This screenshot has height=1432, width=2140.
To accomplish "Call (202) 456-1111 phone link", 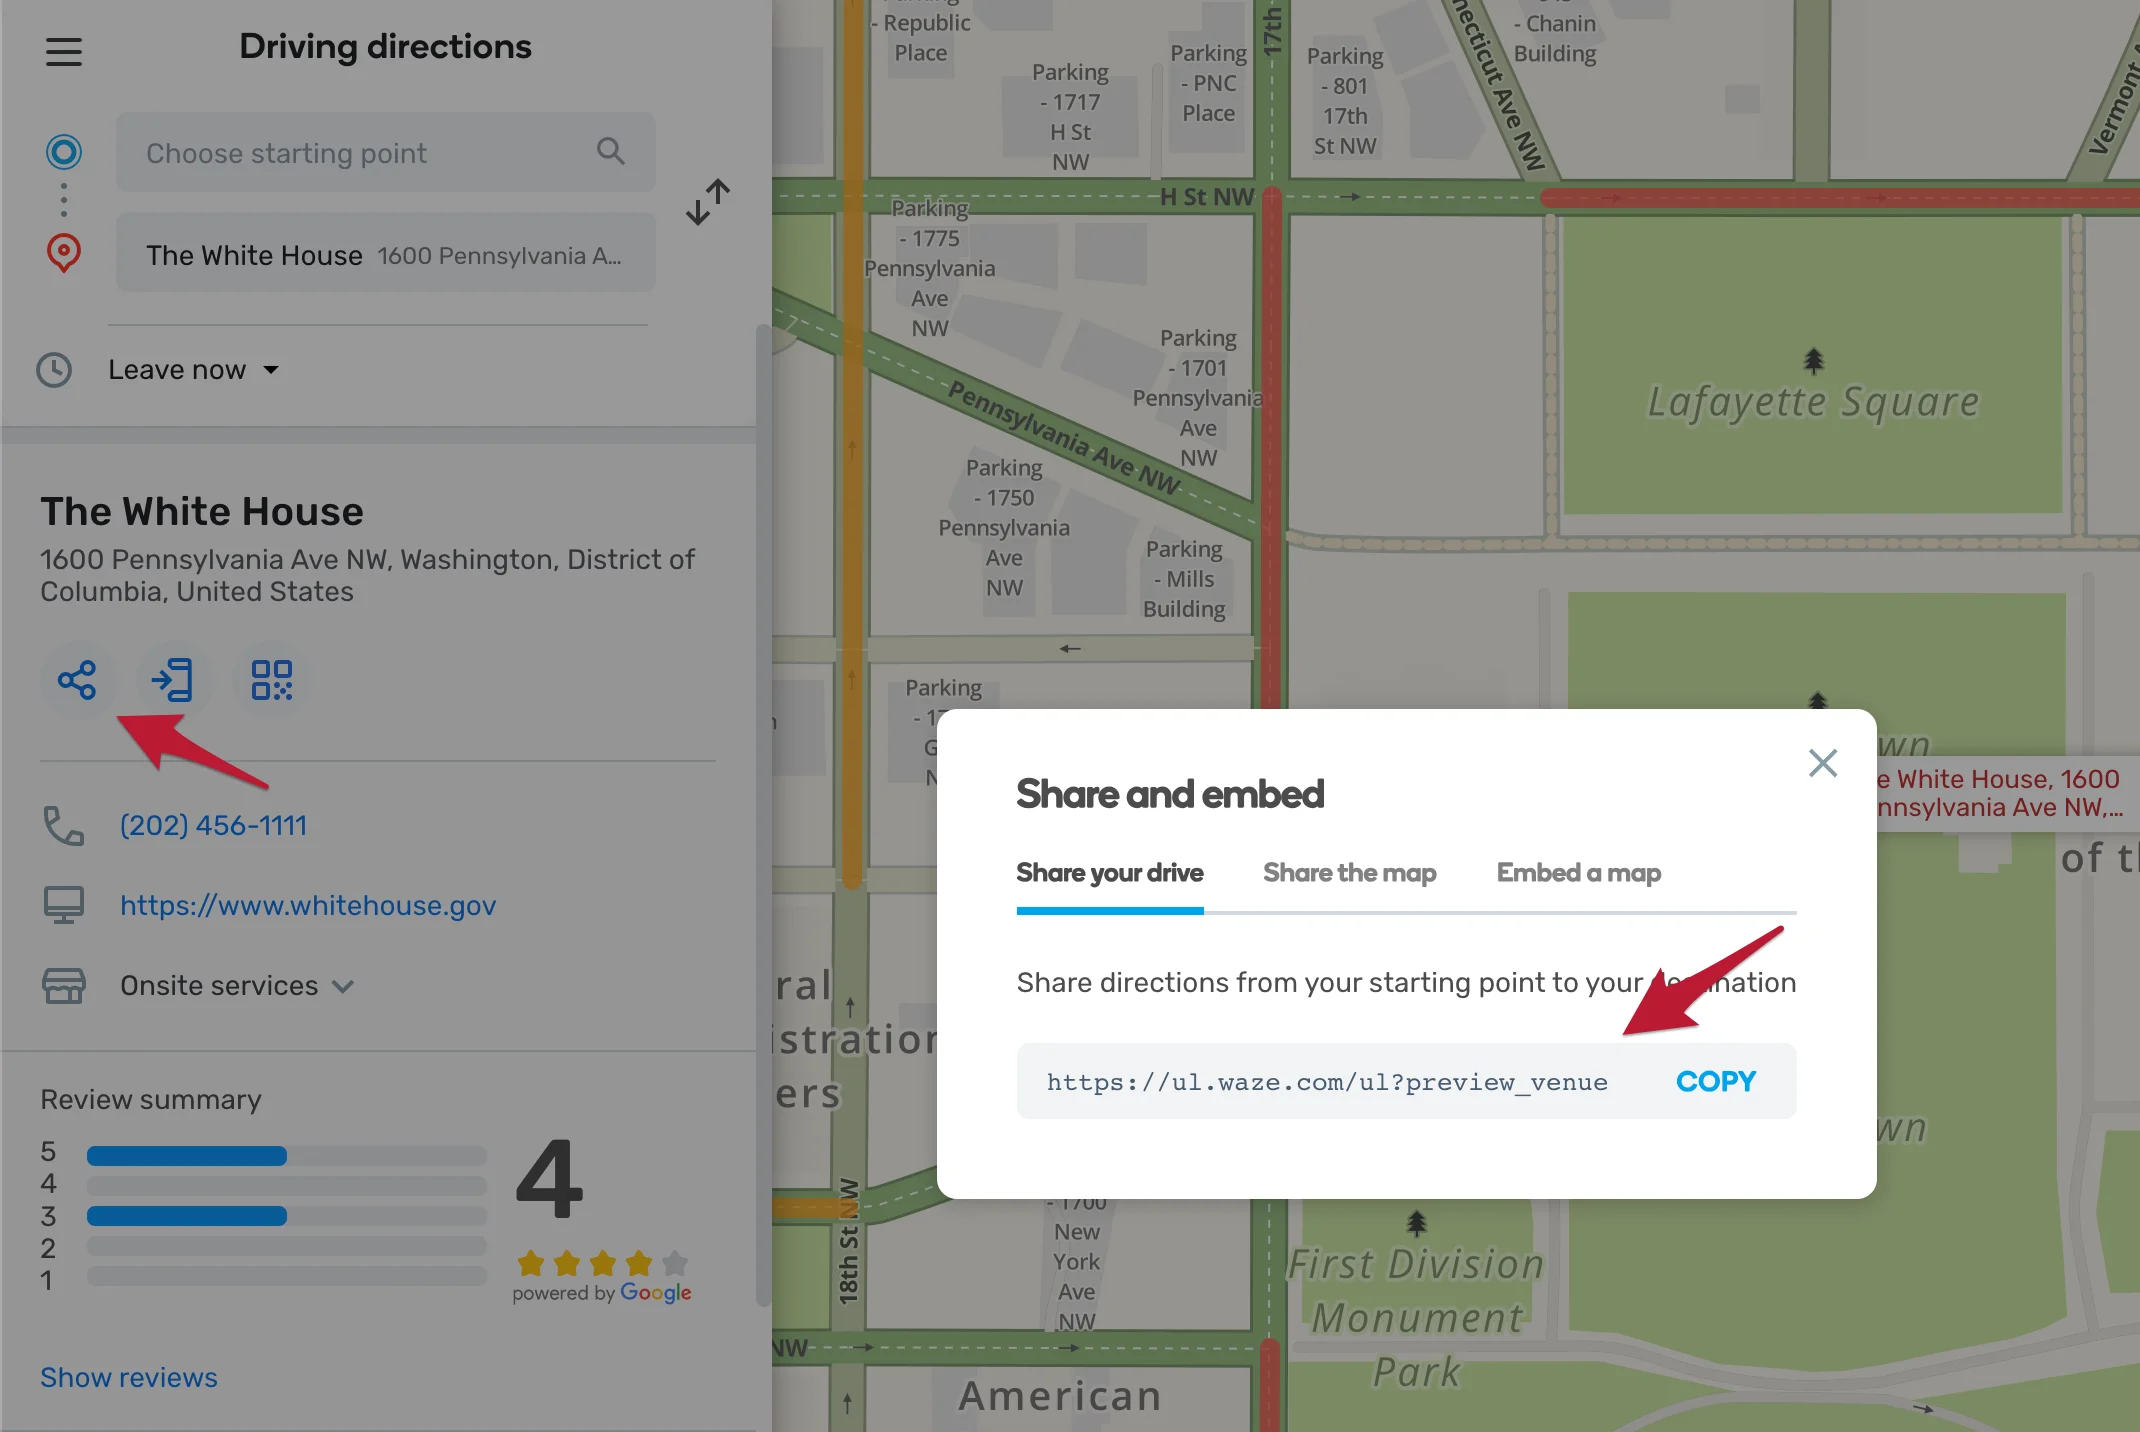I will pos(213,826).
